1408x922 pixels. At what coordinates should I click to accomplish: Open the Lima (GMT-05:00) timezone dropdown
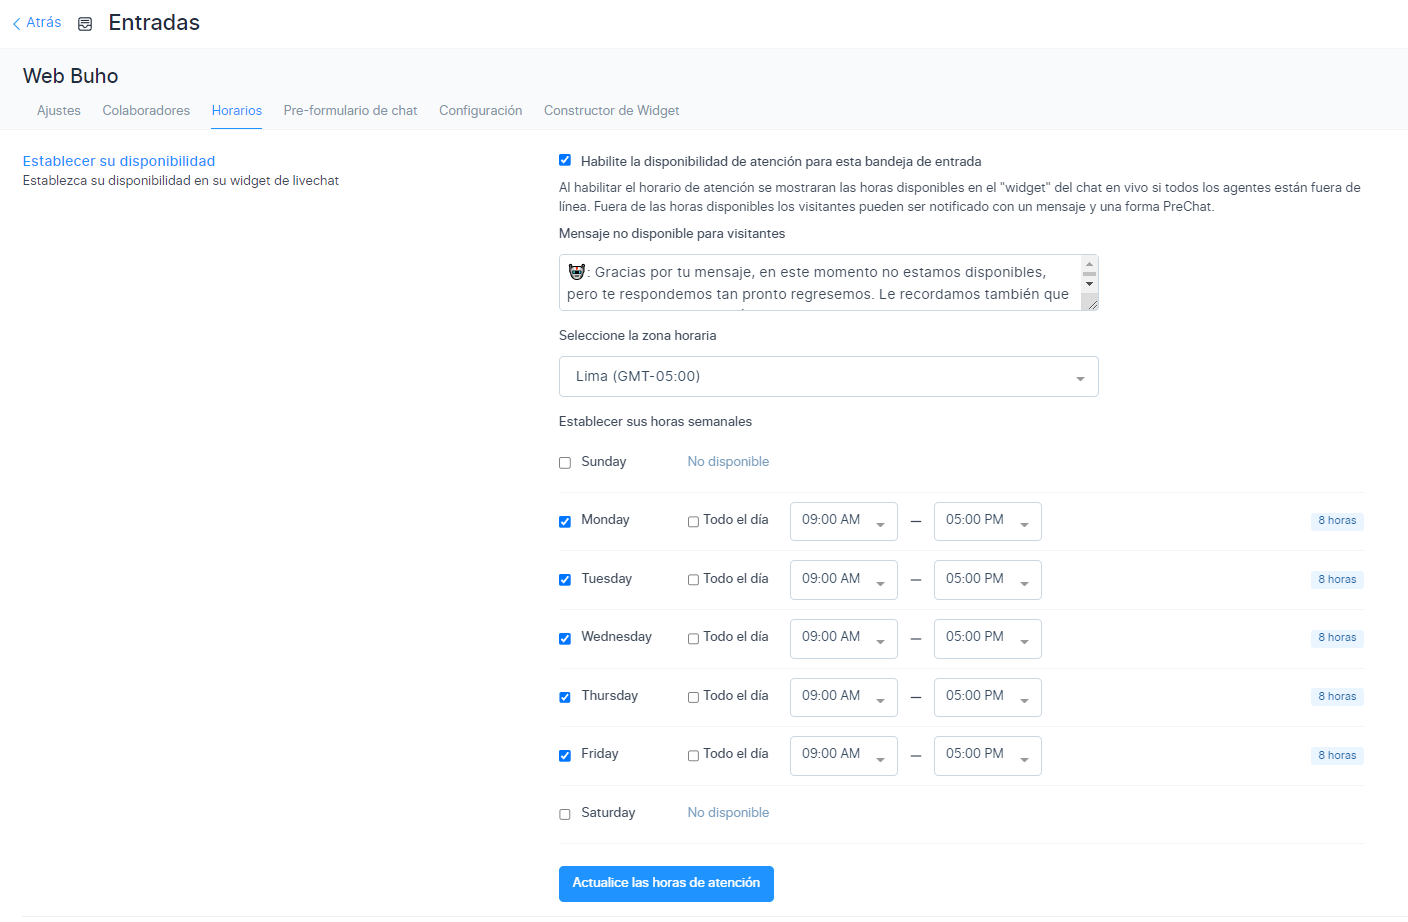[x=828, y=377]
